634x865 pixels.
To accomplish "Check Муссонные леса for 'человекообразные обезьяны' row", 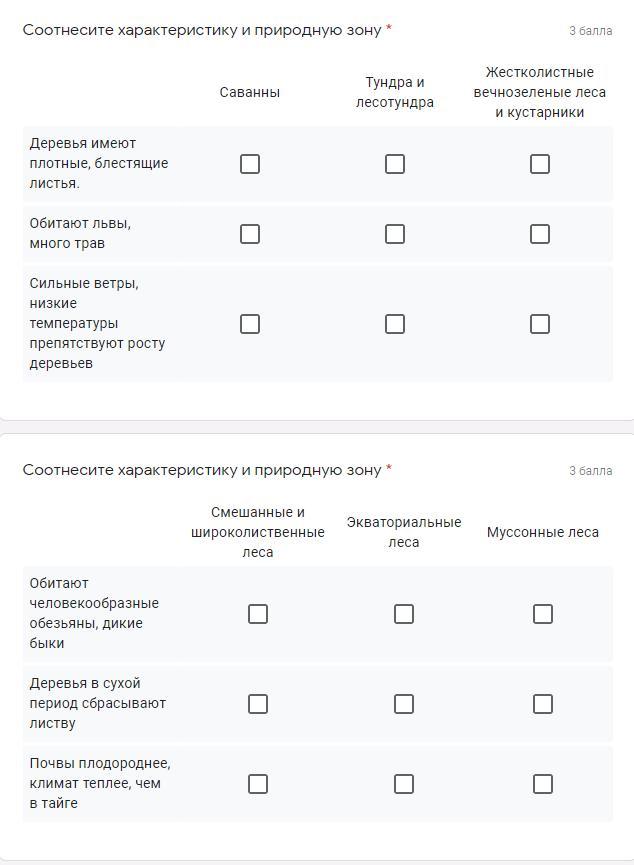I will pyautogui.click(x=543, y=613).
